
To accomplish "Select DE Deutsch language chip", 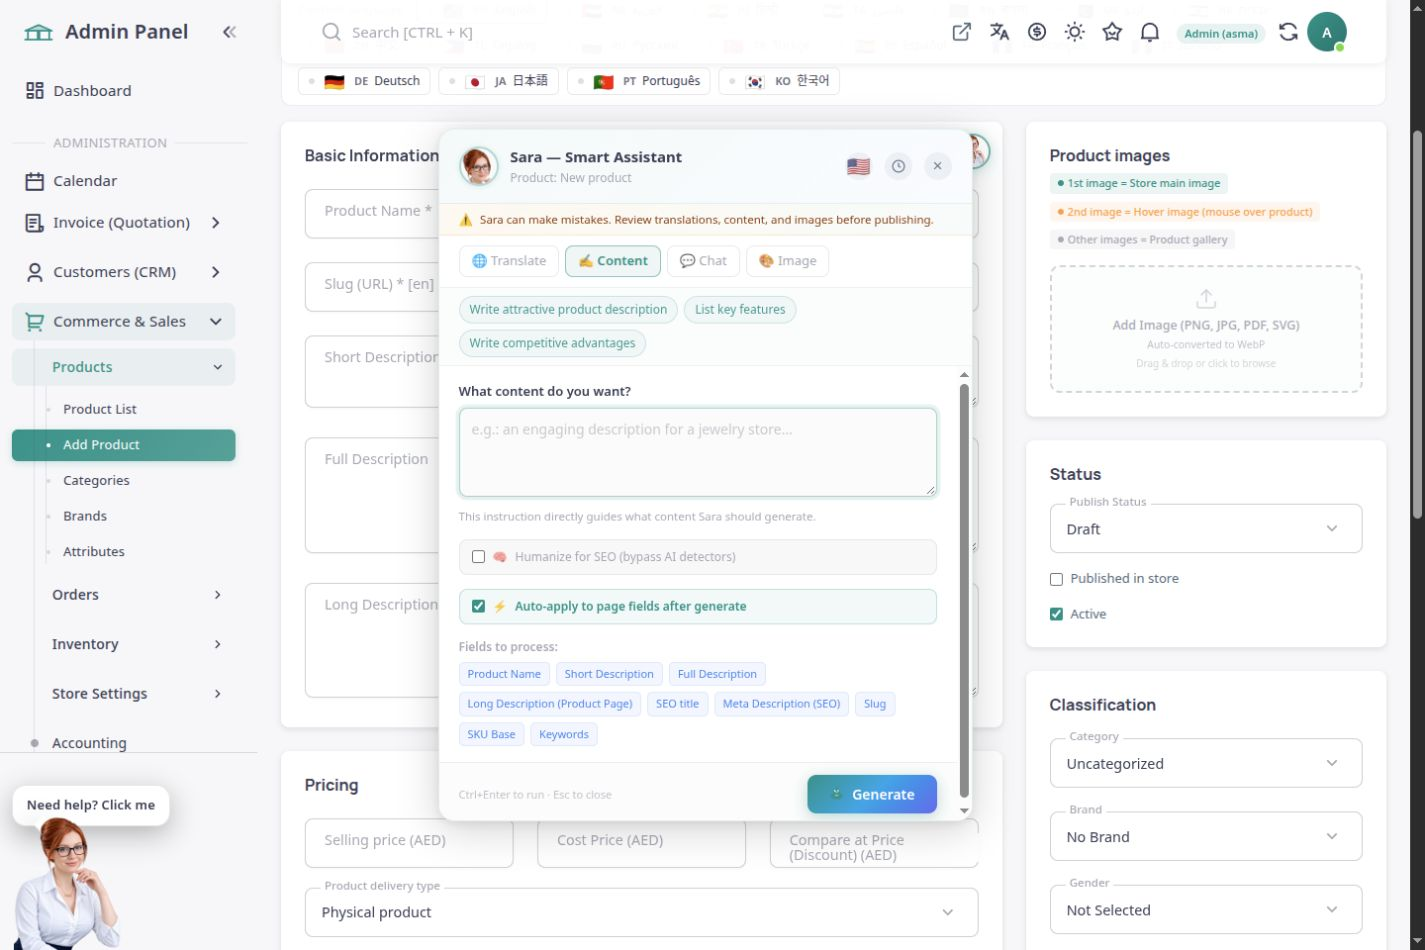I will point(364,81).
